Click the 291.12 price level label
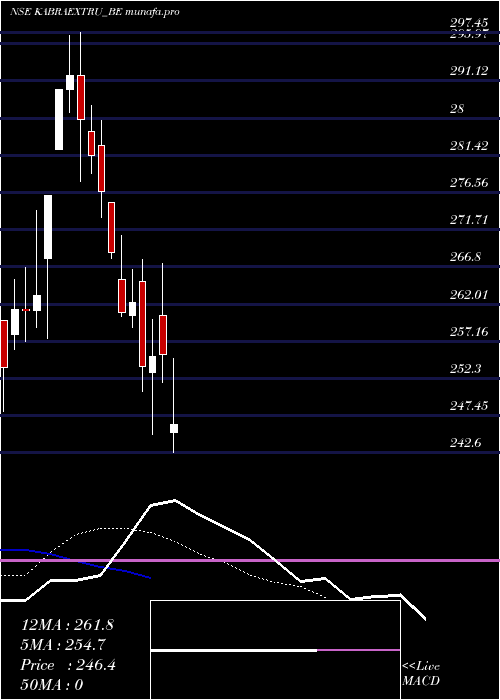Image resolution: width=500 pixels, height=700 pixels. [469, 71]
